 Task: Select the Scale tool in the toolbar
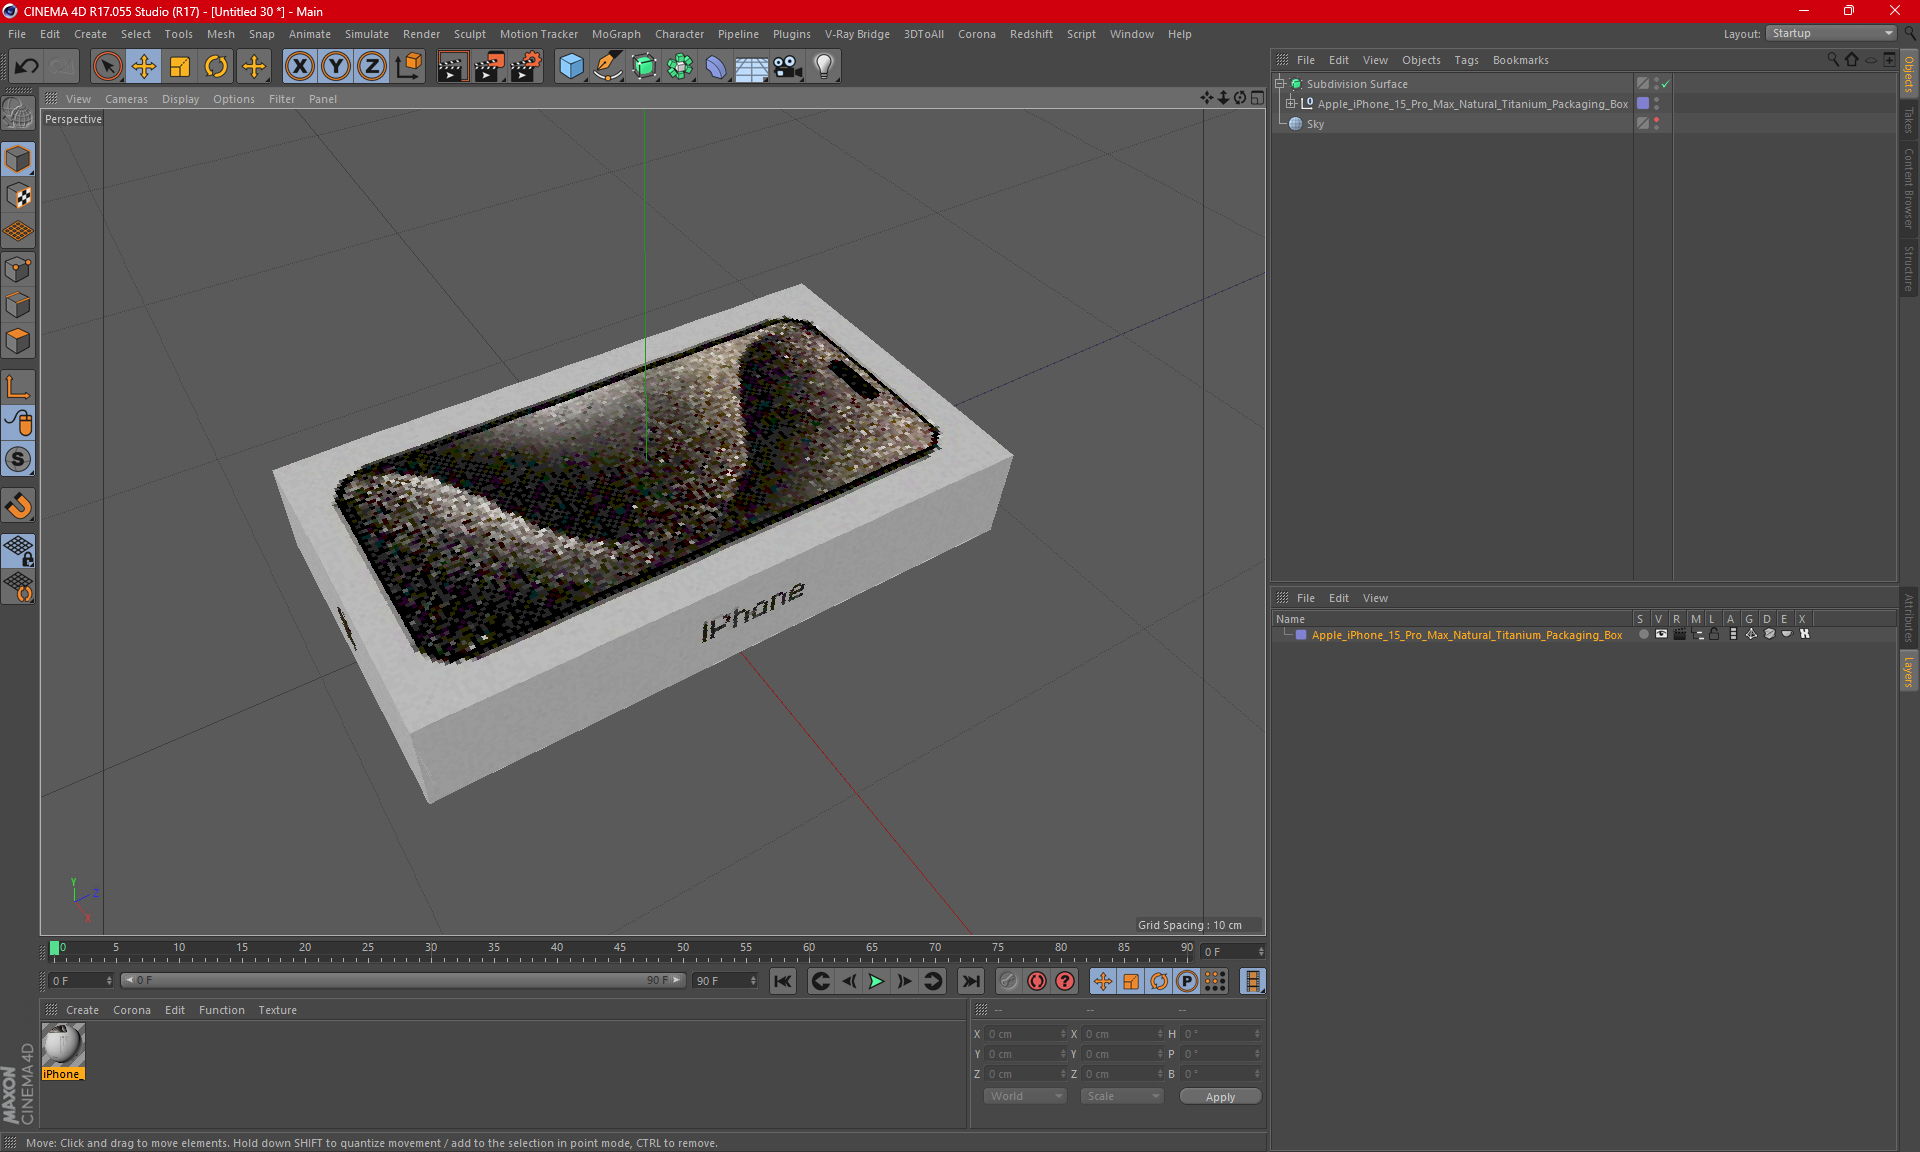(x=180, y=67)
